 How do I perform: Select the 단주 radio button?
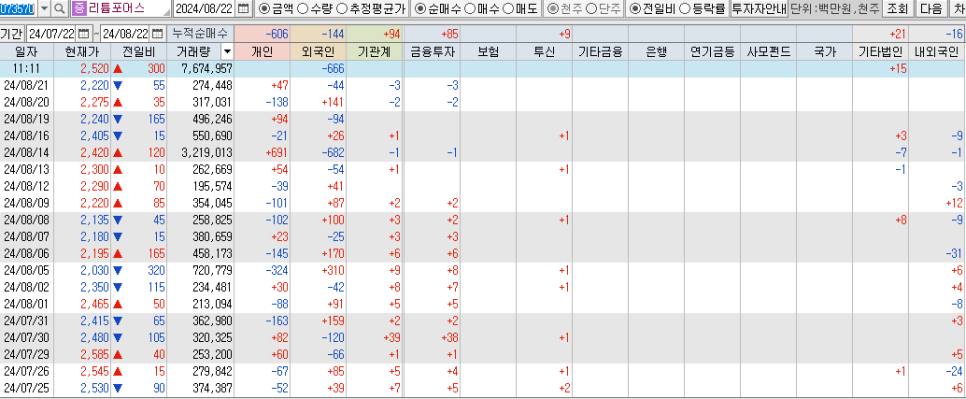tap(590, 9)
